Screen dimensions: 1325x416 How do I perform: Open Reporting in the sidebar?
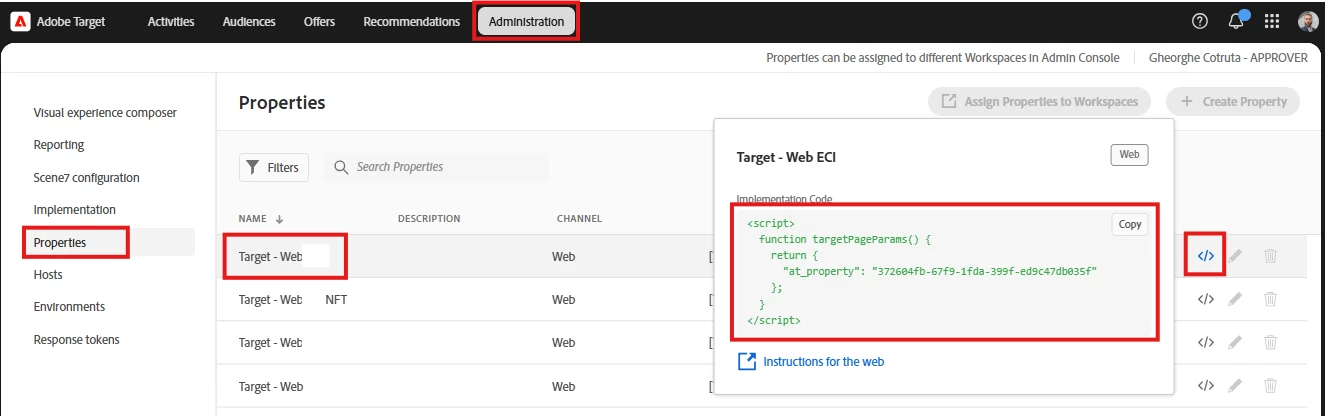[59, 145]
